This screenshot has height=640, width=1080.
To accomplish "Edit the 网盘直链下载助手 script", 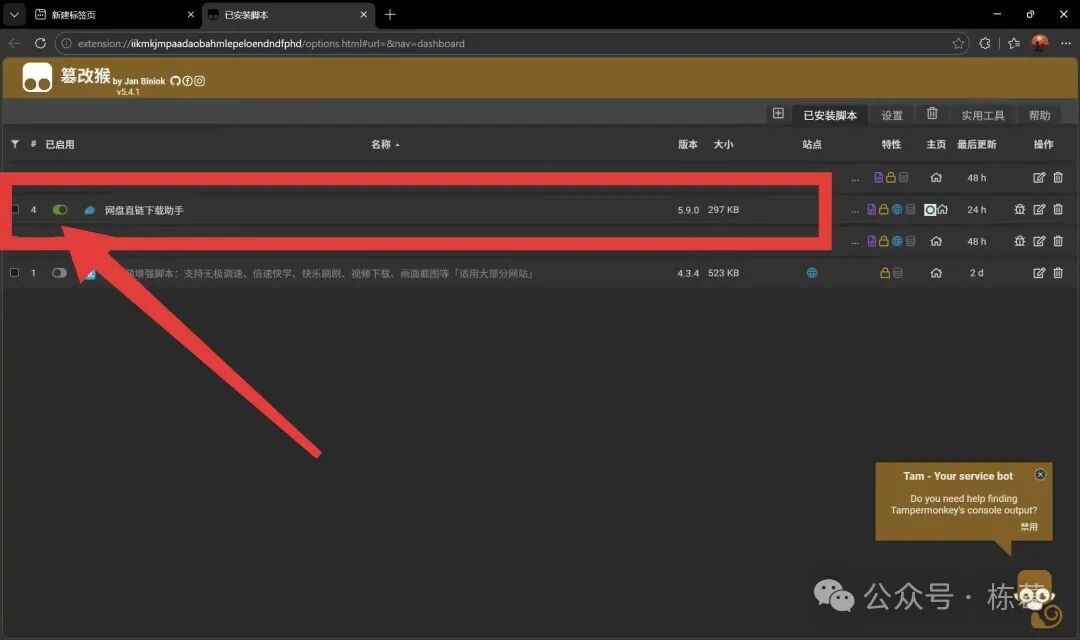I will click(1039, 210).
